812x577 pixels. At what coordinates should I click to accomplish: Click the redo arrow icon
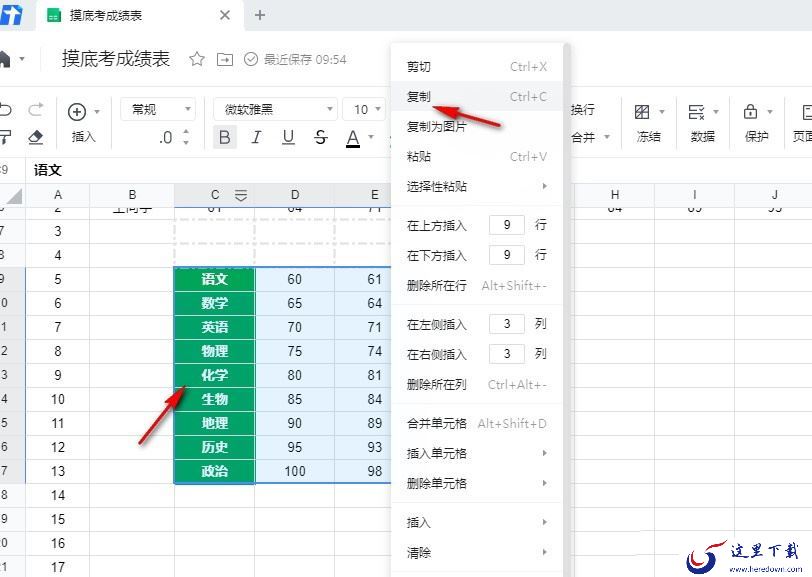point(36,109)
